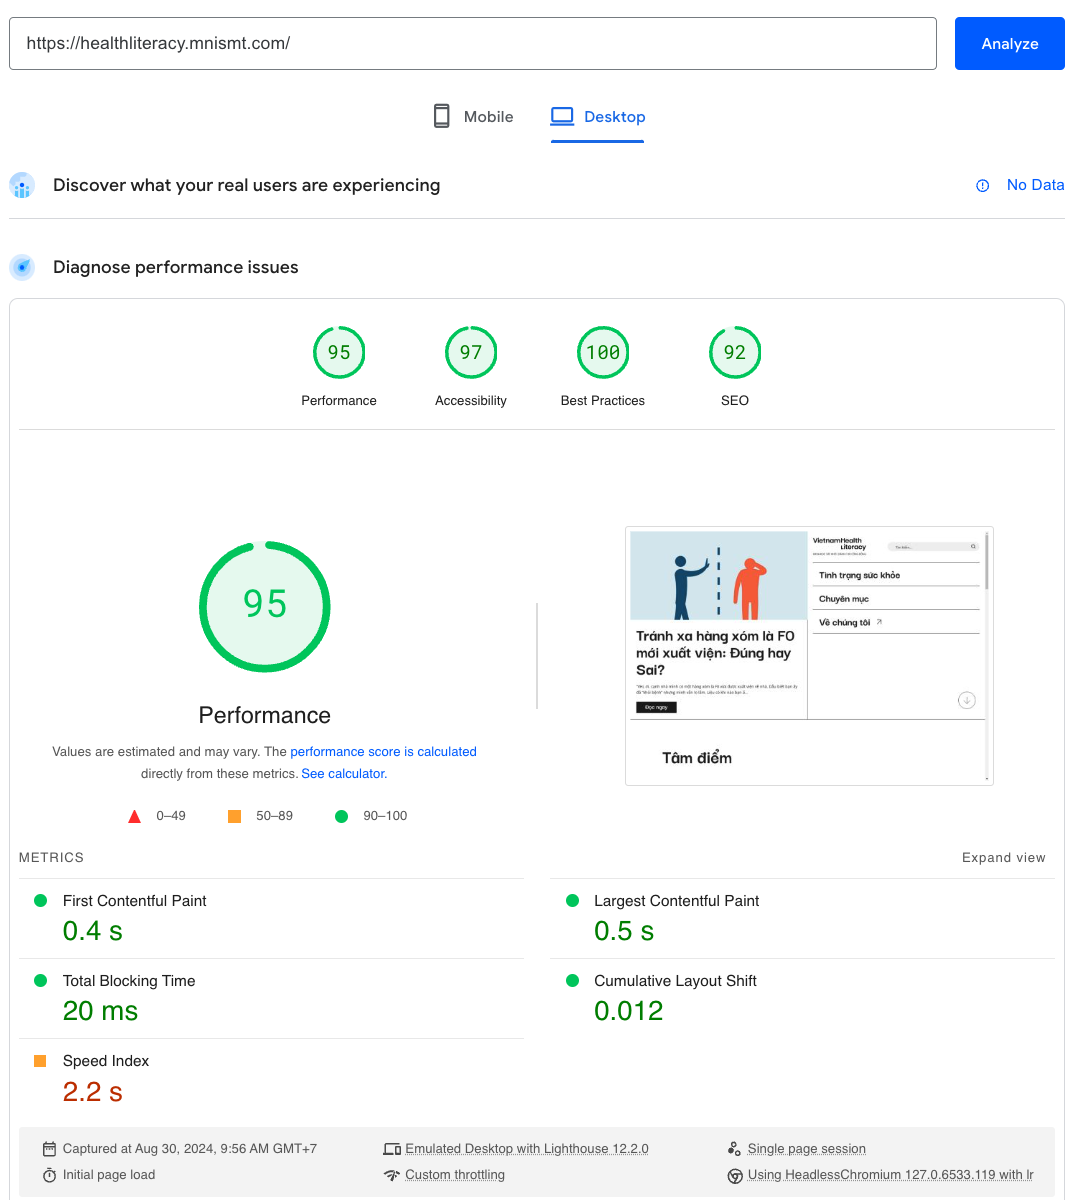Expand the First Contentful Paint metric
This screenshot has height=1200, width=1077.
click(135, 901)
